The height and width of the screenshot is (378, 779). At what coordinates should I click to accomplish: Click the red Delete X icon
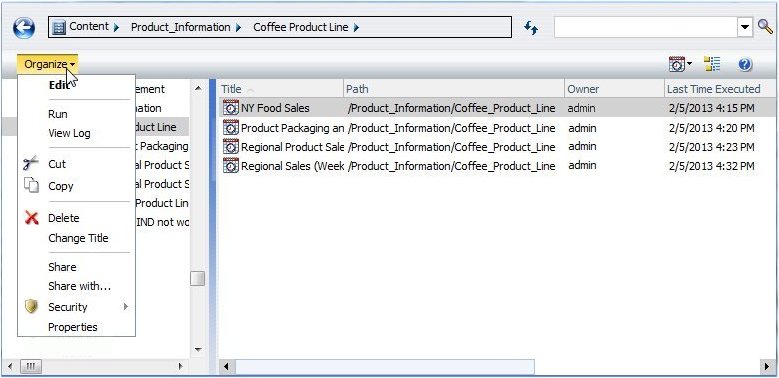coord(31,218)
